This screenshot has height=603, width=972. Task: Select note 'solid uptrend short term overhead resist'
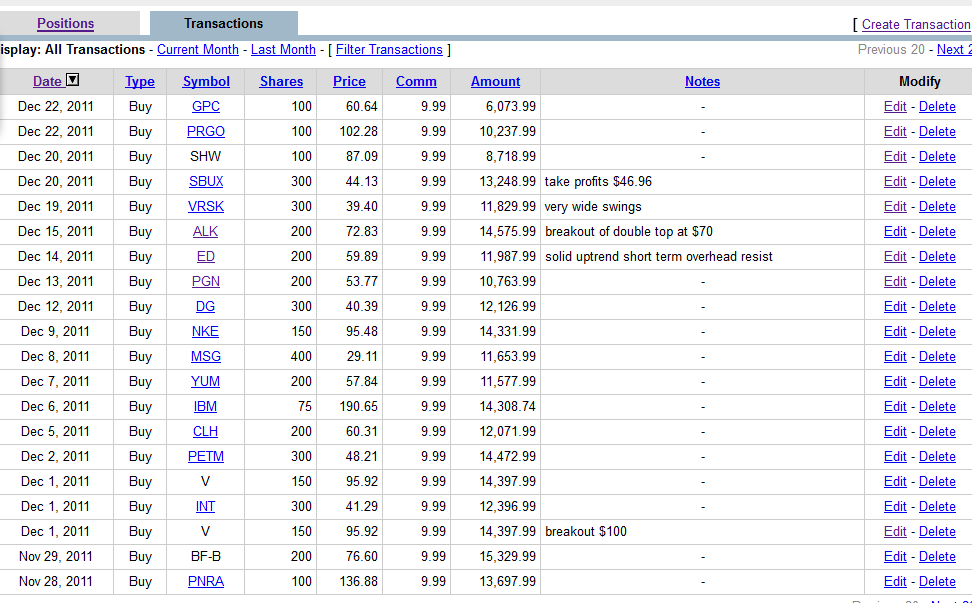[x=659, y=257]
